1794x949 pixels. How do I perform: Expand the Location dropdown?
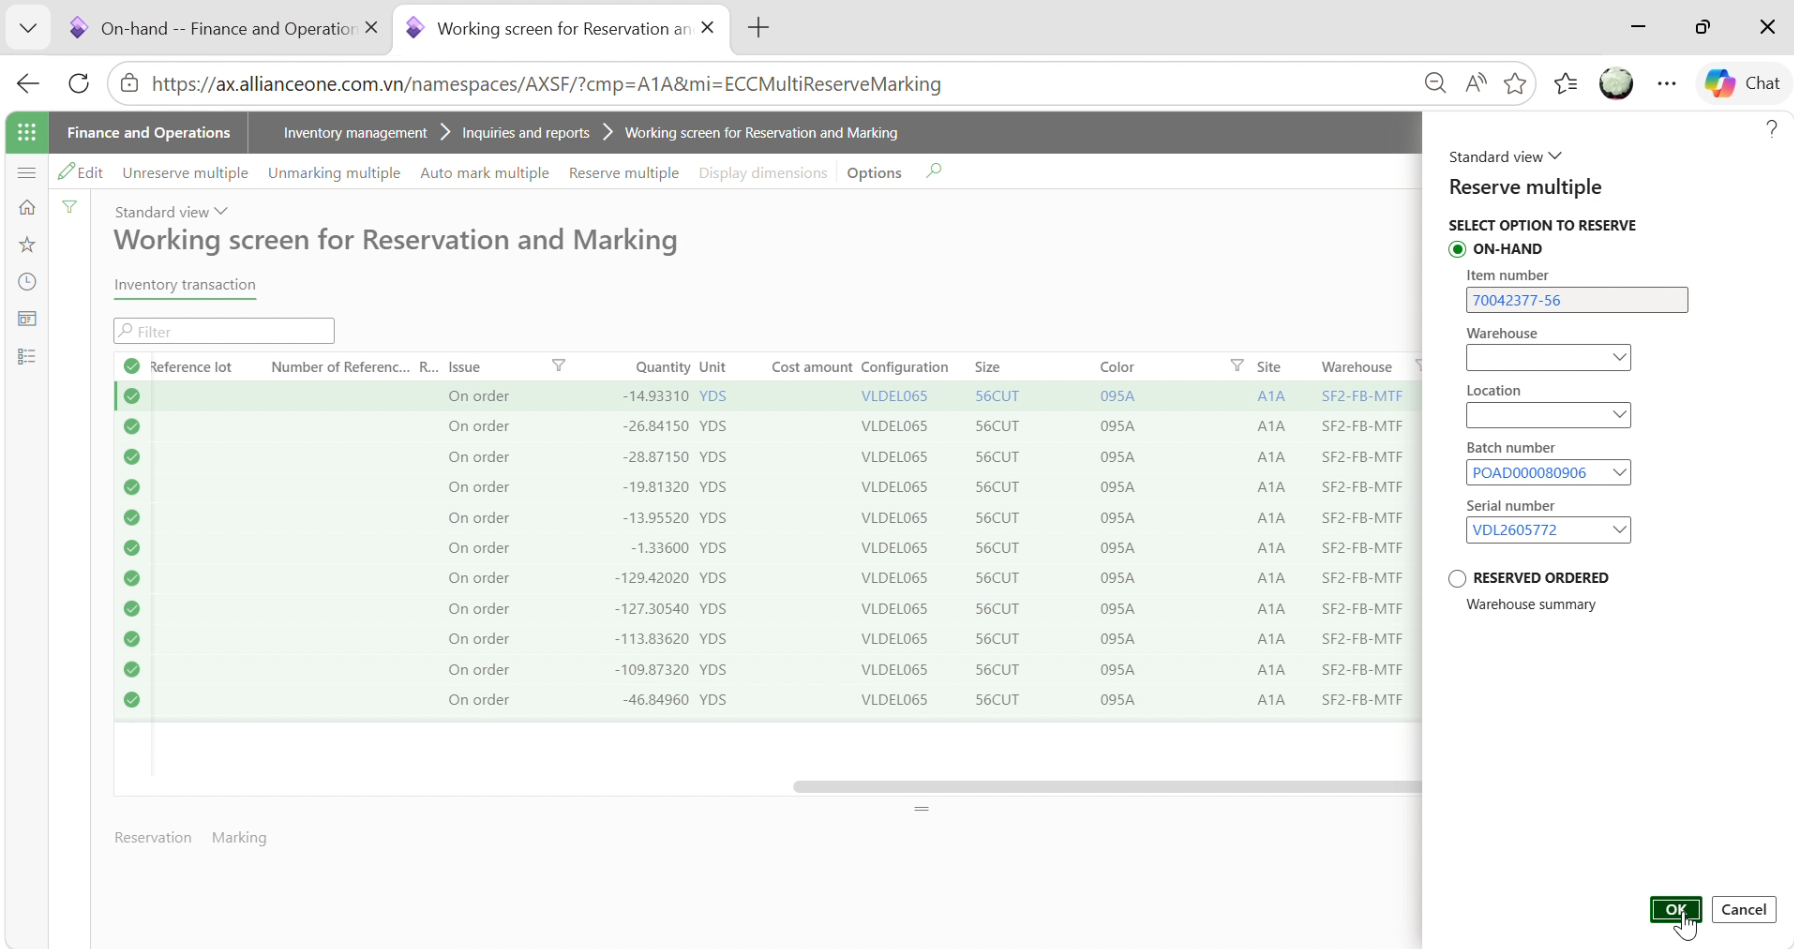1619,415
